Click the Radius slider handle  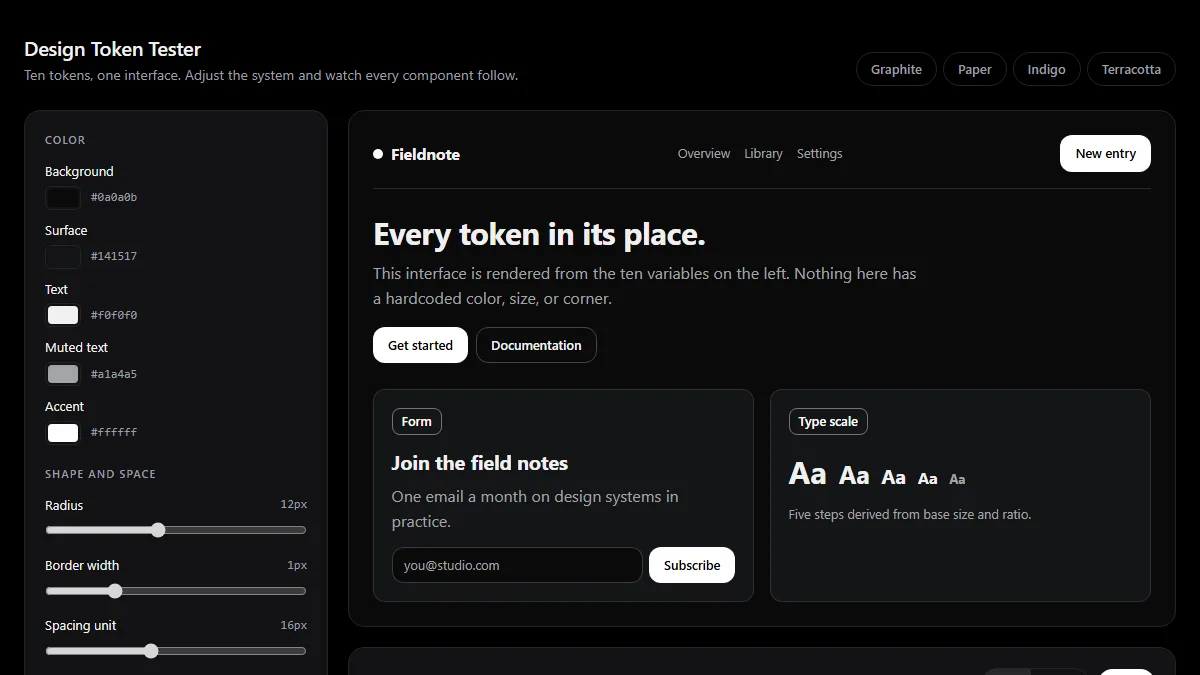pos(158,530)
